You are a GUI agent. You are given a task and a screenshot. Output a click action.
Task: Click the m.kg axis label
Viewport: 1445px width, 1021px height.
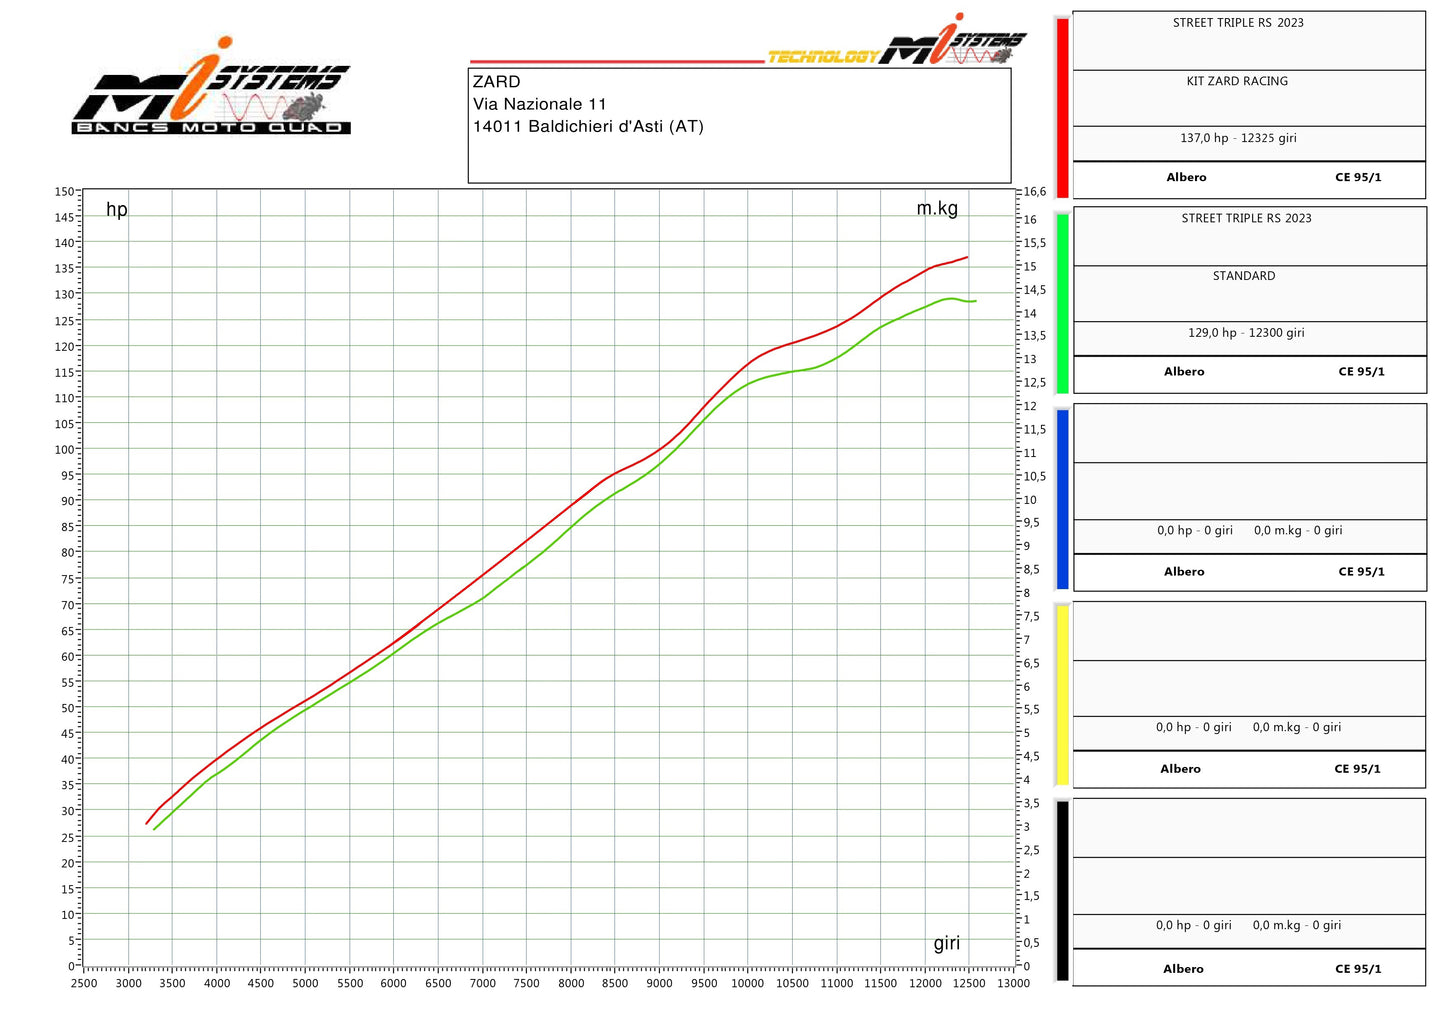click(x=936, y=209)
